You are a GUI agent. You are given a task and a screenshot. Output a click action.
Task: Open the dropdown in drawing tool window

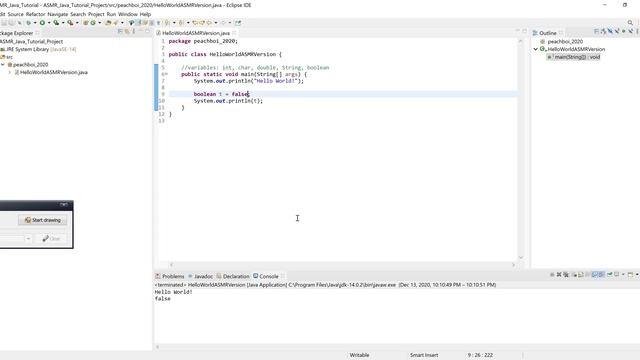(x=28, y=238)
